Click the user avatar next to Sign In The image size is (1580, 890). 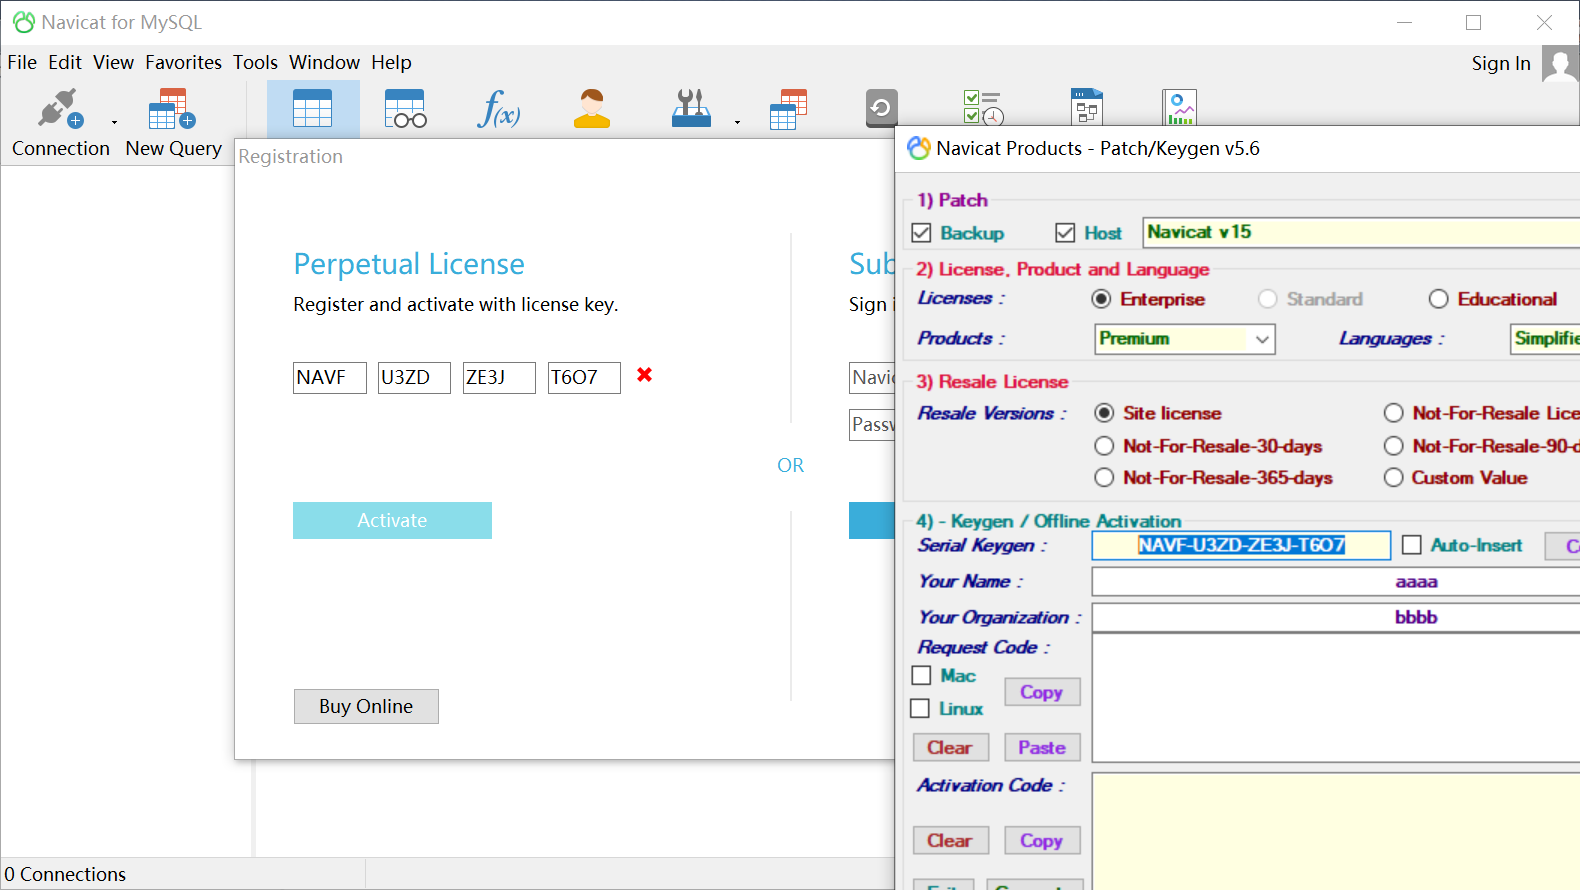coord(1560,64)
